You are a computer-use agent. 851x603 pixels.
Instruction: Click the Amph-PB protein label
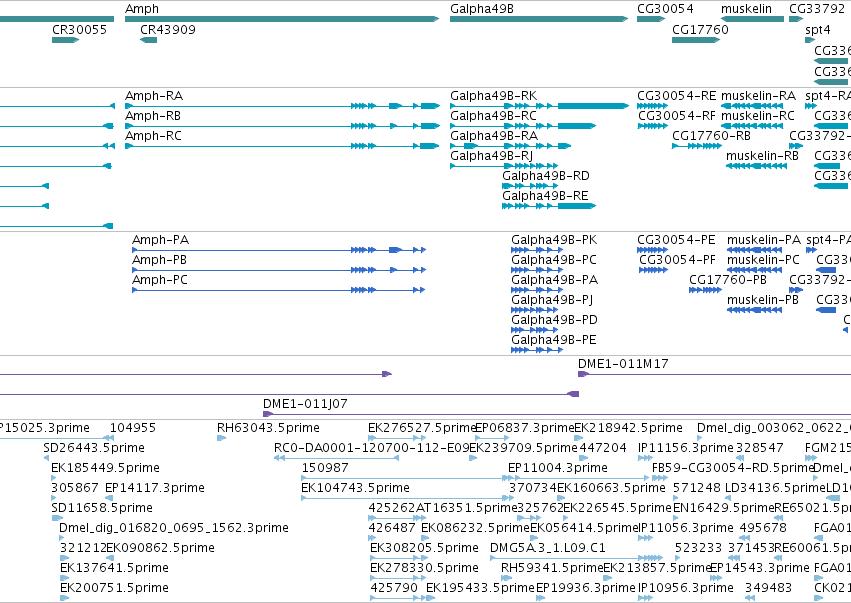160,260
